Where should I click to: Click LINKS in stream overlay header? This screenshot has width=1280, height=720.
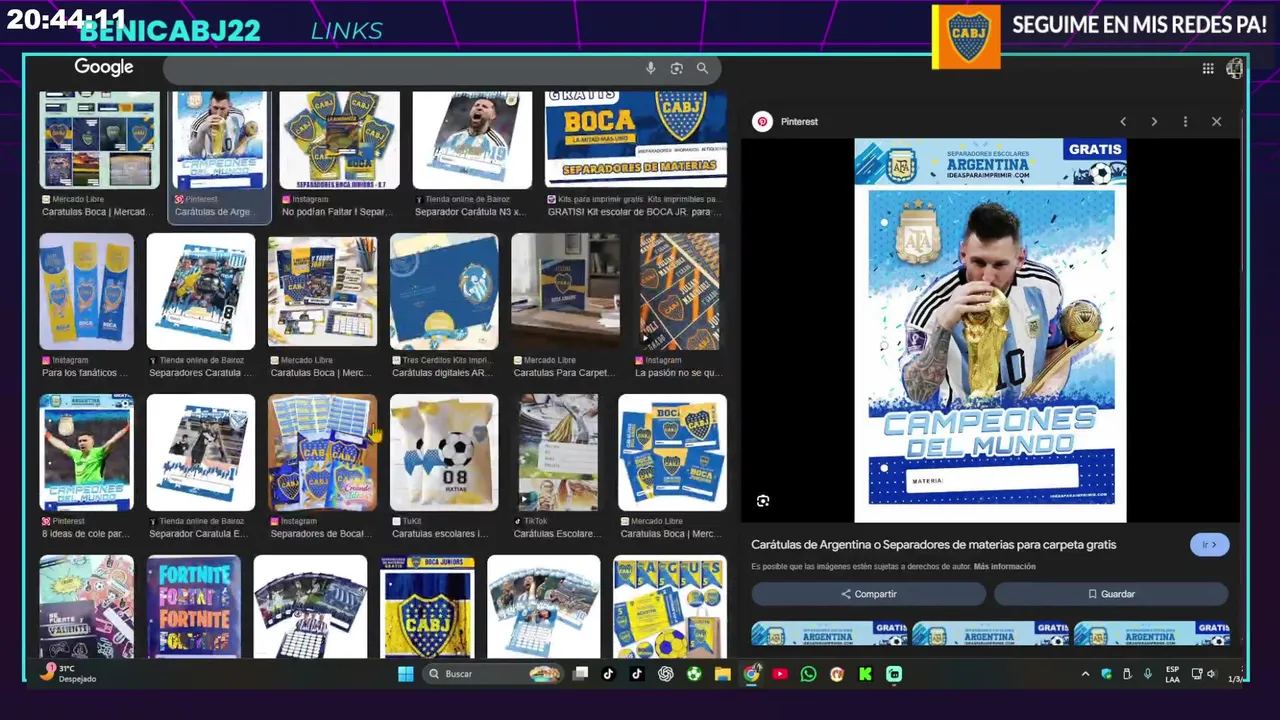[347, 31]
